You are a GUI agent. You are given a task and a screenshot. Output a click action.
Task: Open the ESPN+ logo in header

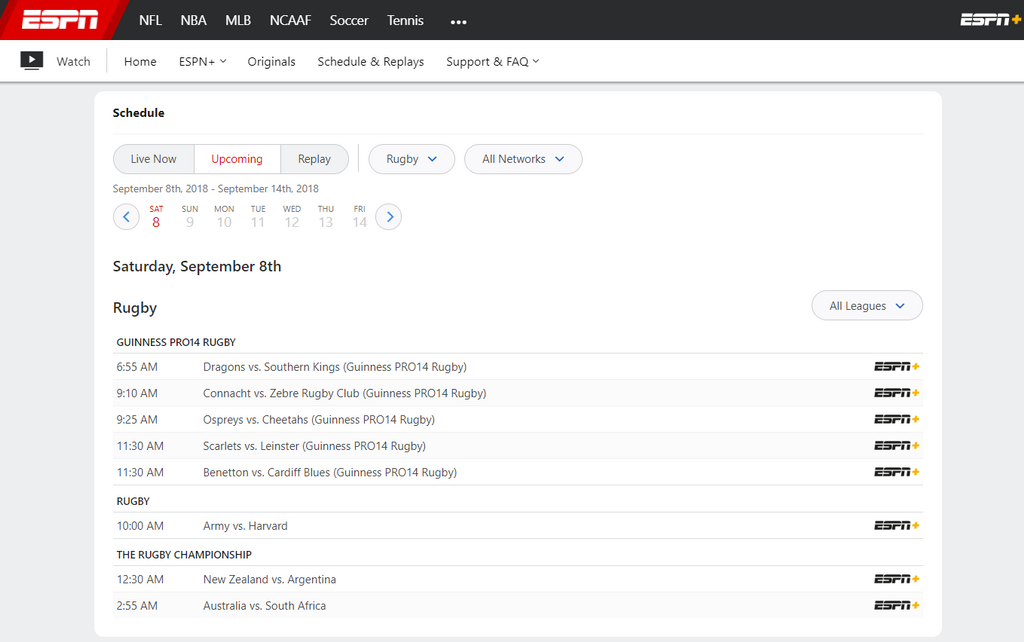point(991,20)
